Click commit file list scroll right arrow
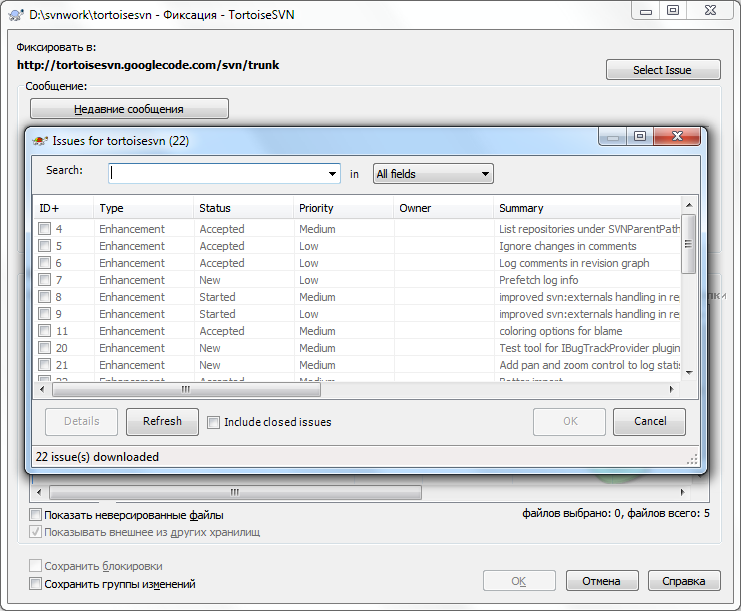The width and height of the screenshot is (741, 611). click(x=682, y=492)
